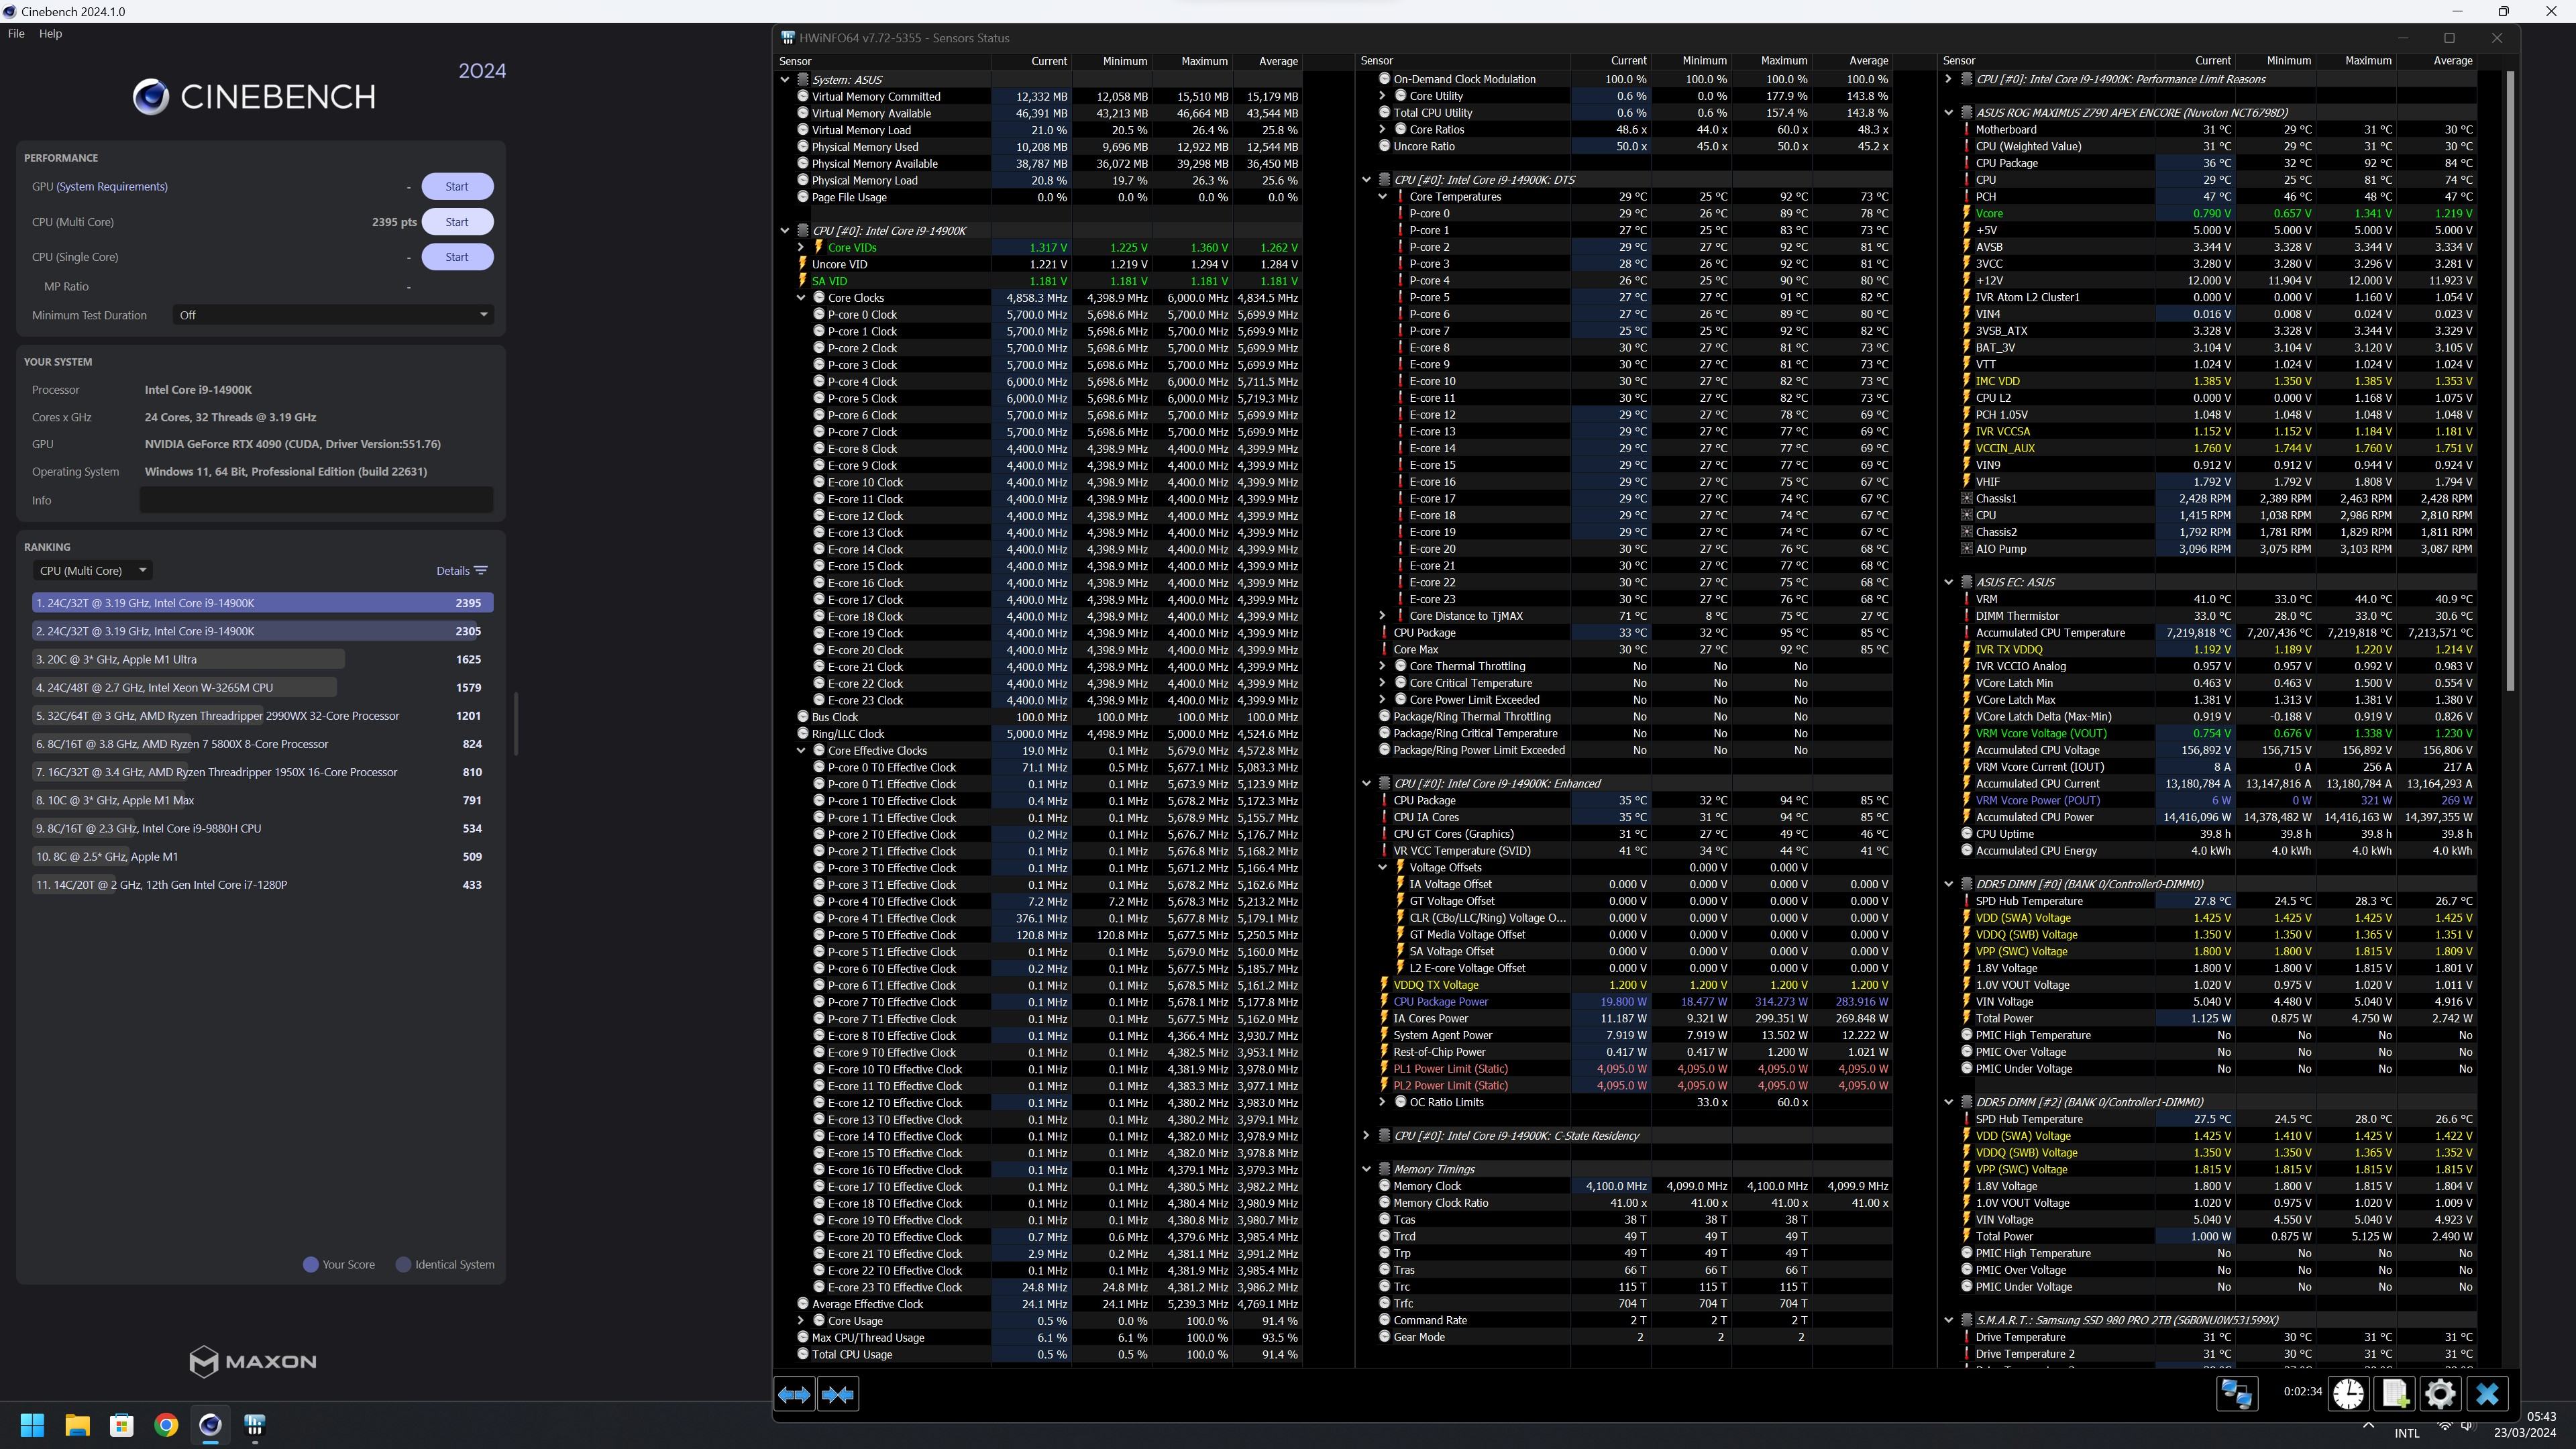Click the Maxon logo in Cinebench

(x=253, y=1361)
